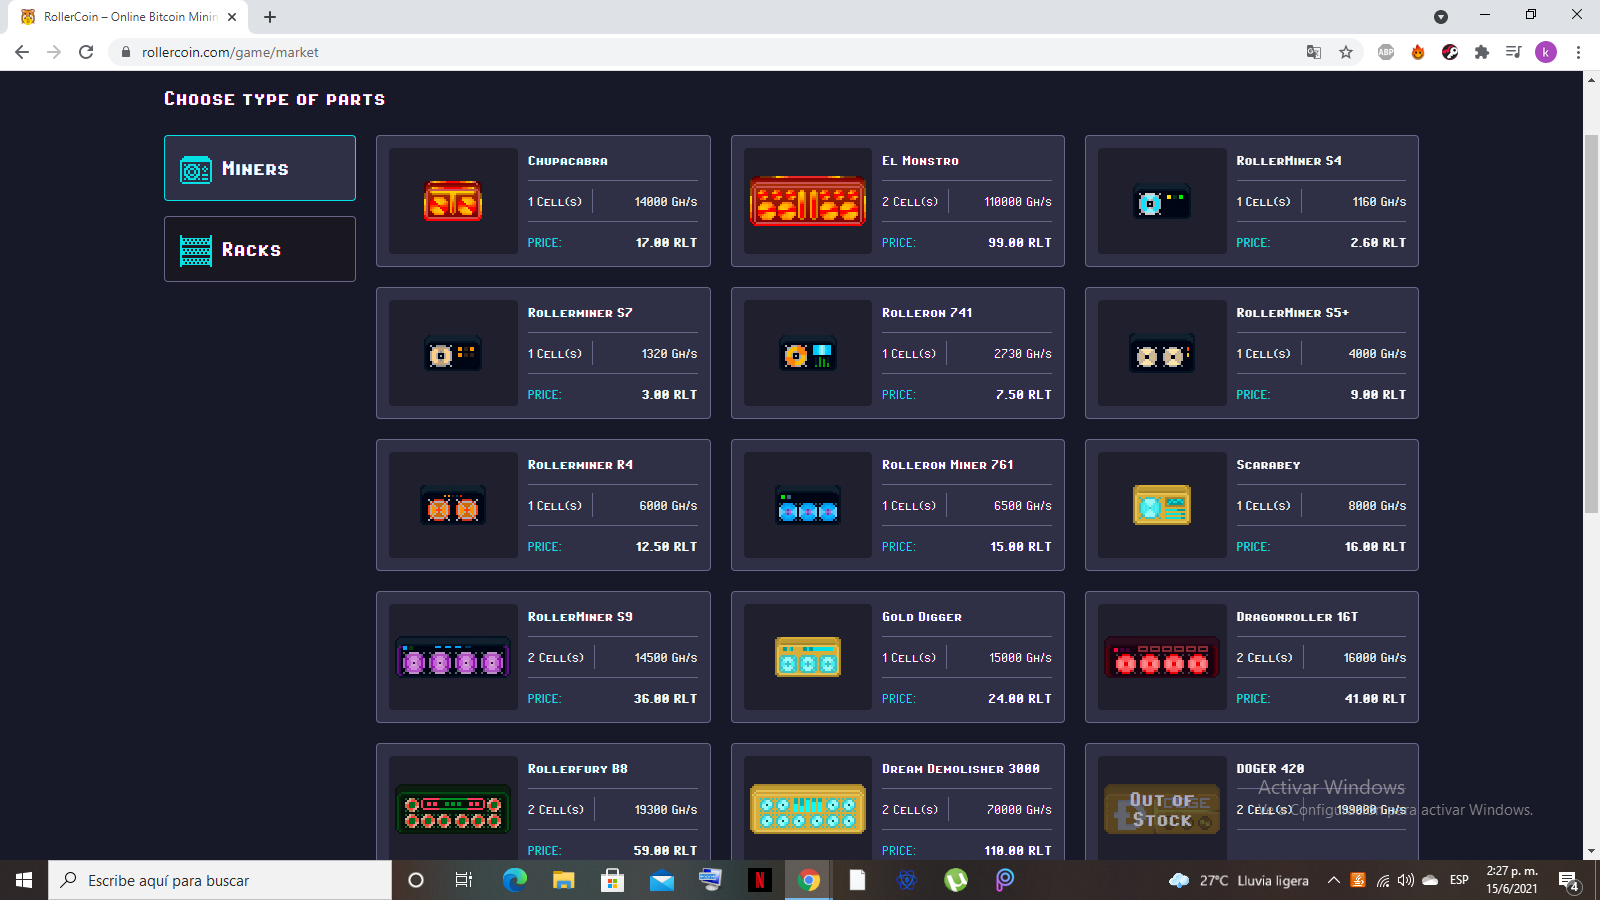
Task: Choose the RollerMiner S5+ miner icon
Action: (1162, 354)
